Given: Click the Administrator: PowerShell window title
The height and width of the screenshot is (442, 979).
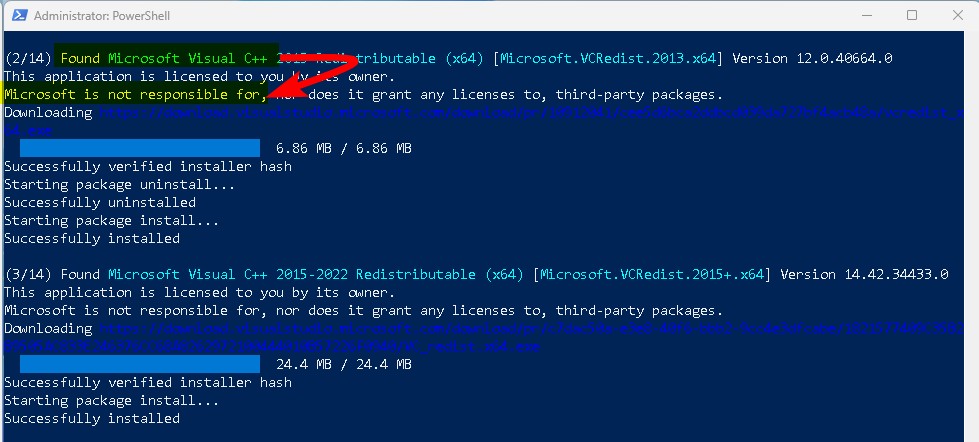Looking at the screenshot, I should click(102, 16).
